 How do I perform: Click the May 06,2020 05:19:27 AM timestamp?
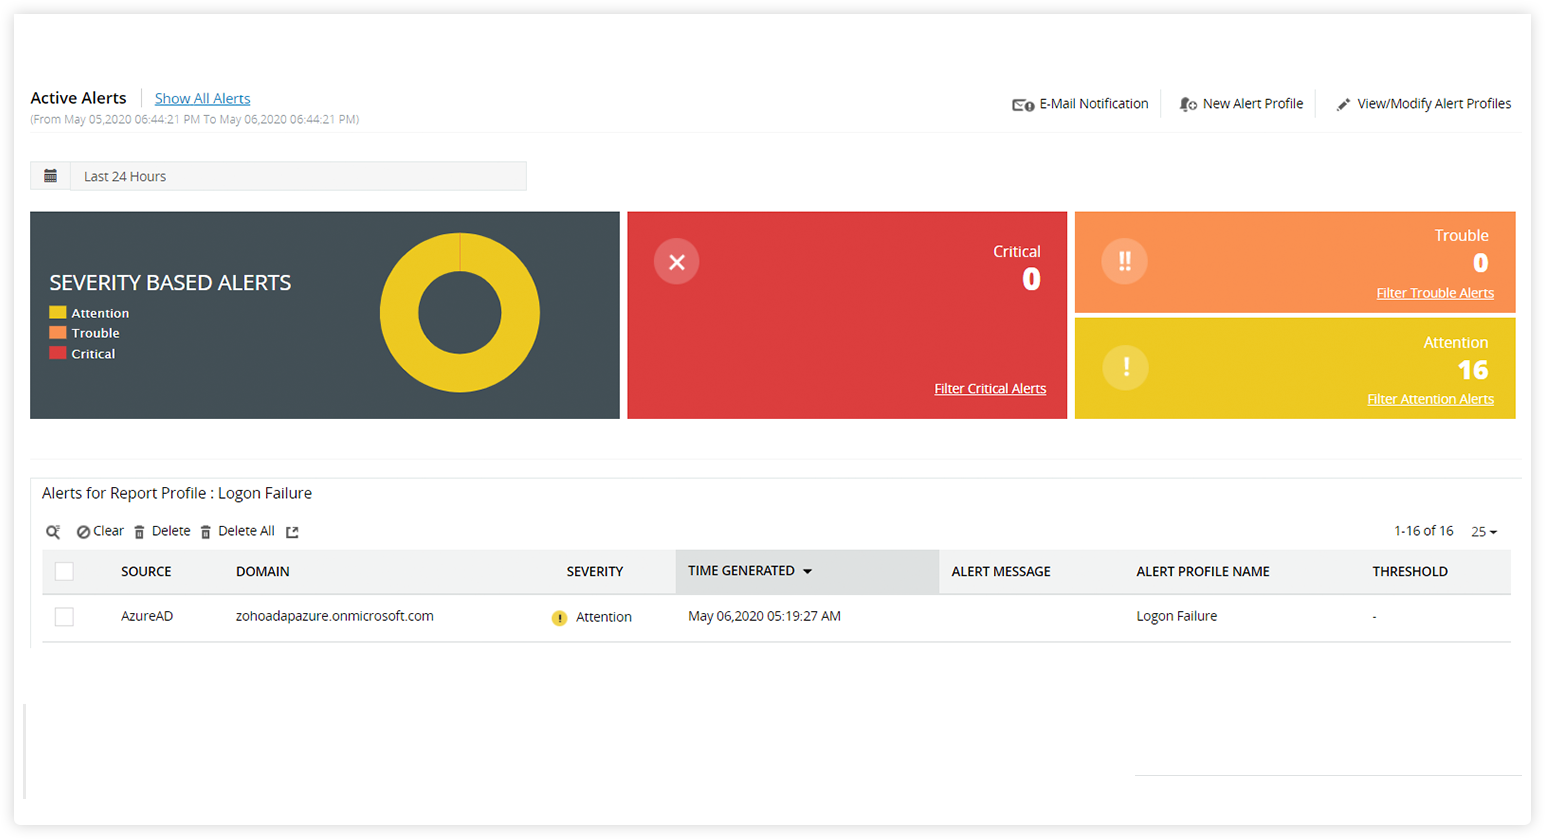point(764,616)
